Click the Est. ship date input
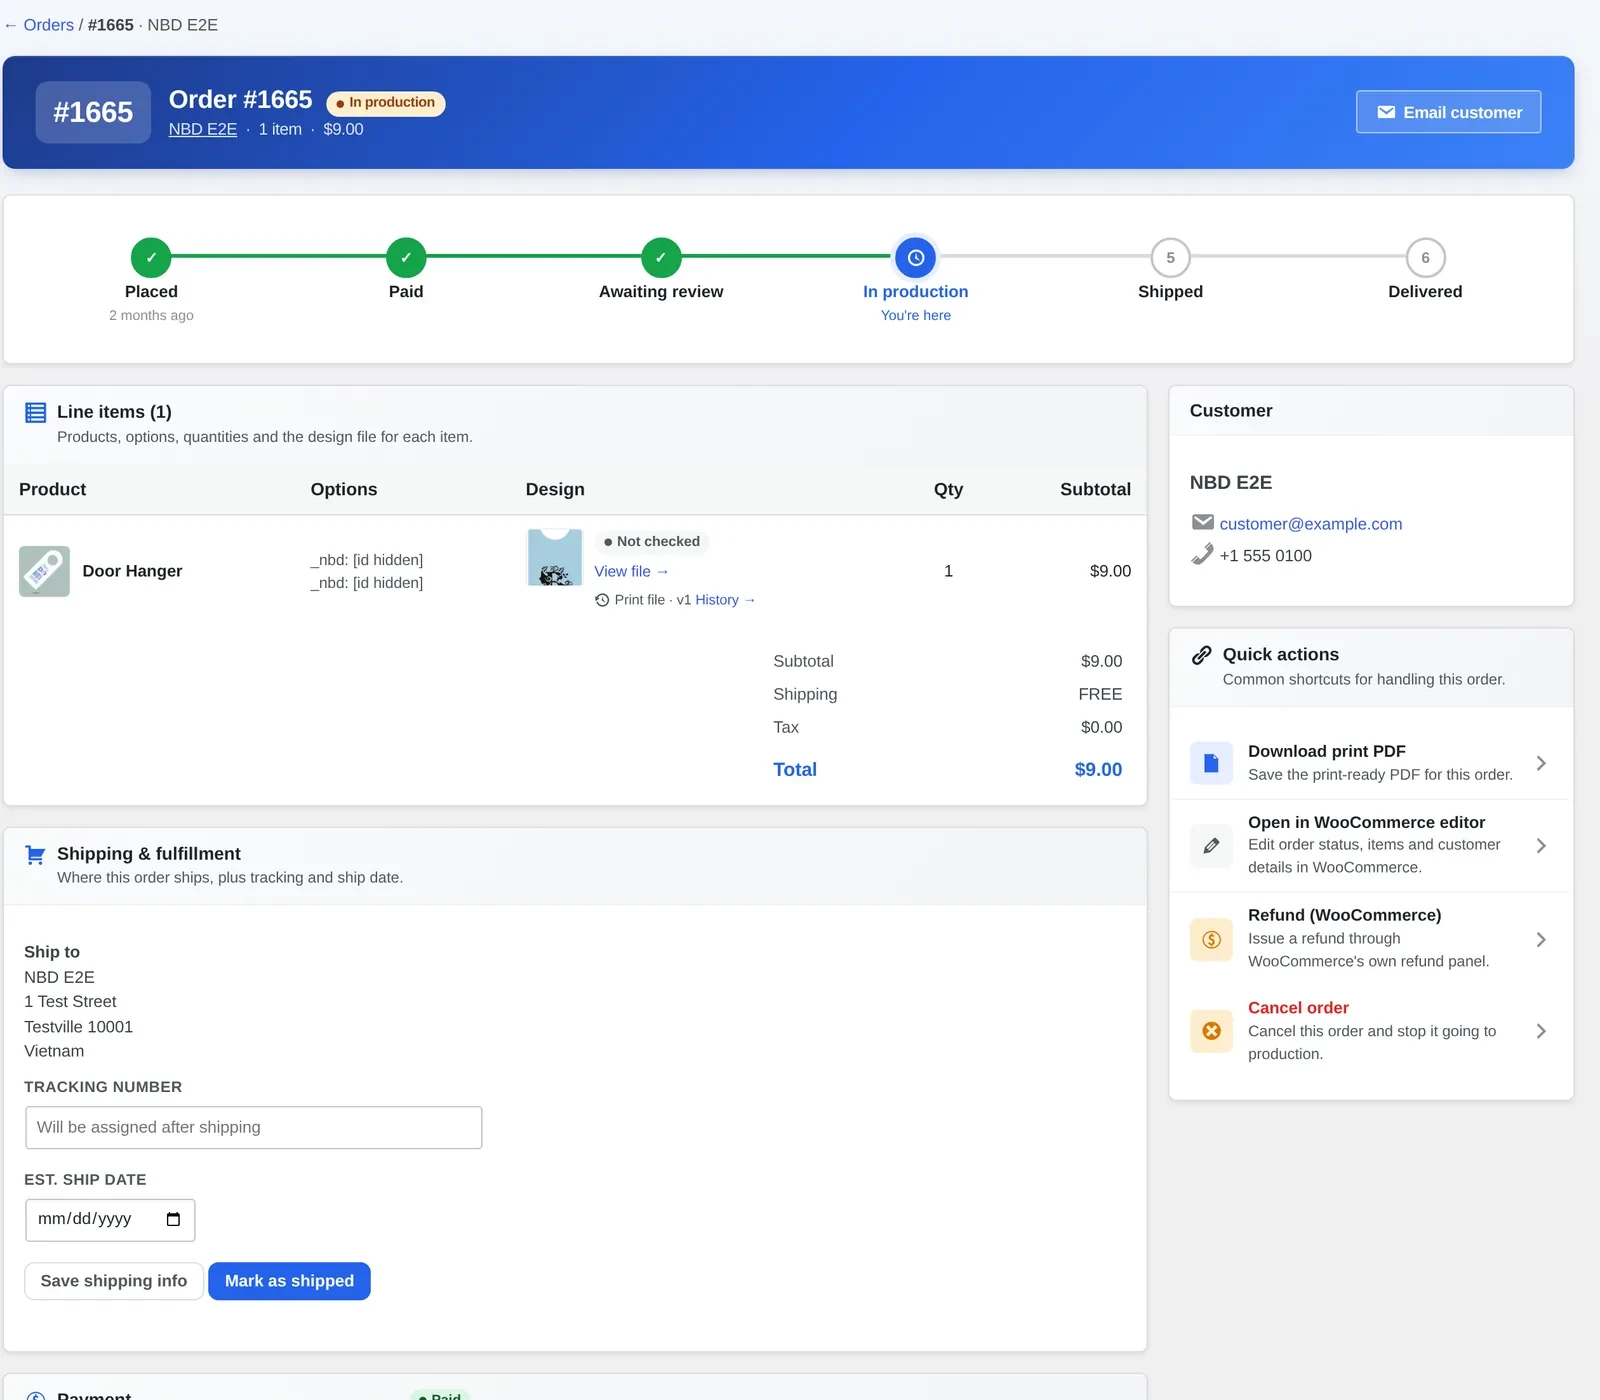This screenshot has height=1400, width=1600. [110, 1219]
